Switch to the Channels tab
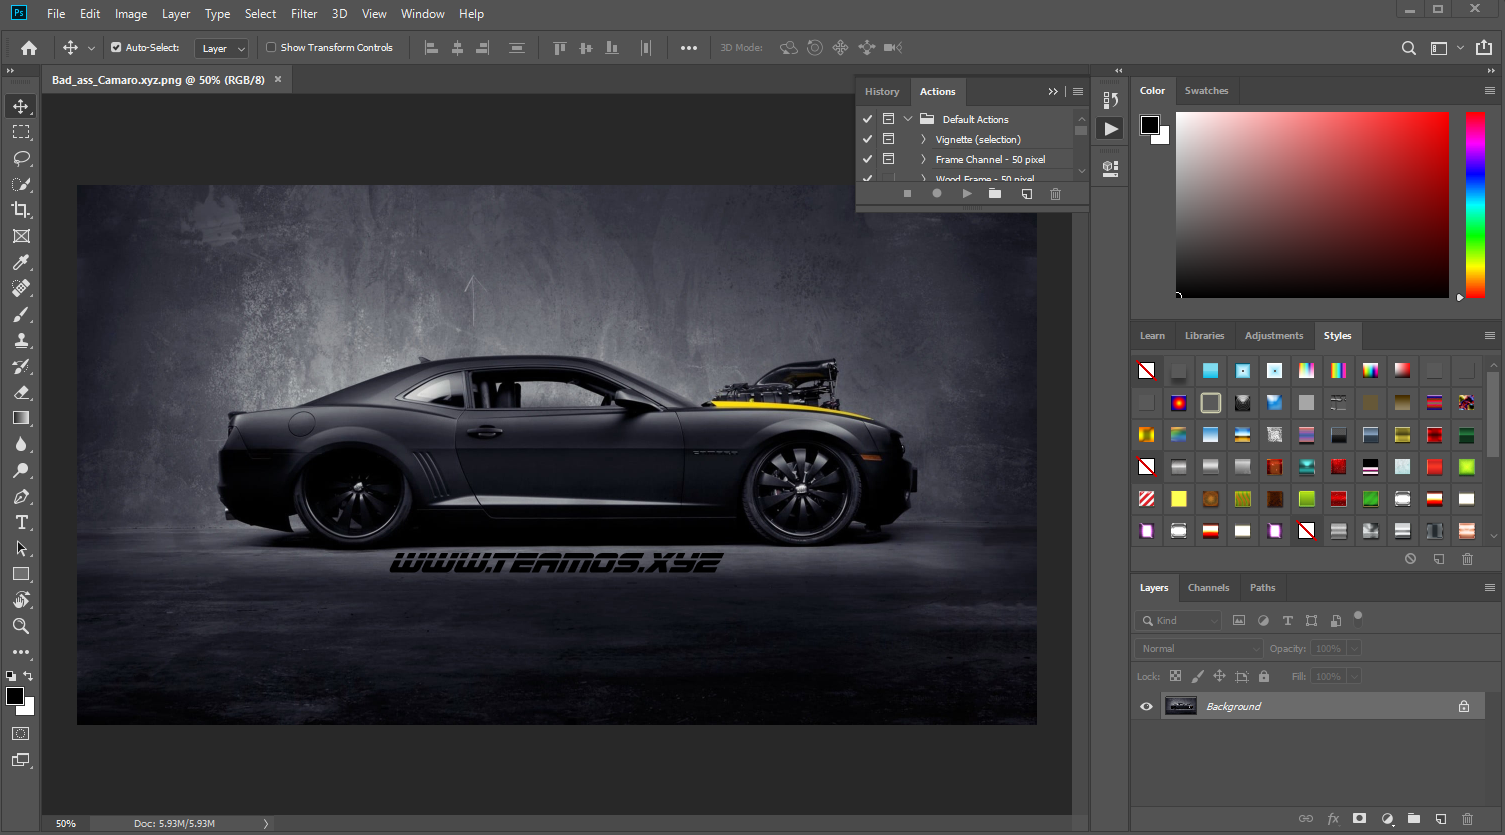This screenshot has width=1505, height=835. (1208, 587)
